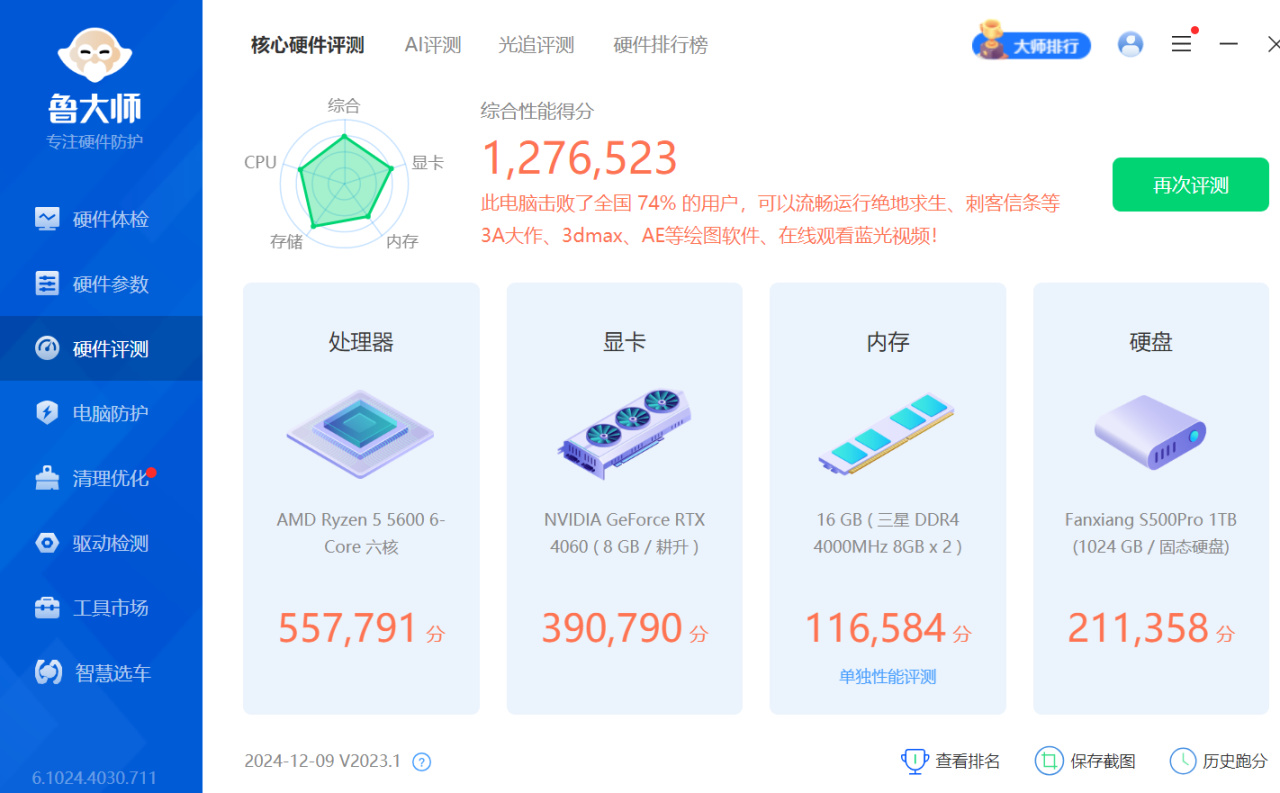Open 清理优化 icon in sidebar
The width and height of the screenshot is (1280, 793).
click(x=47, y=478)
